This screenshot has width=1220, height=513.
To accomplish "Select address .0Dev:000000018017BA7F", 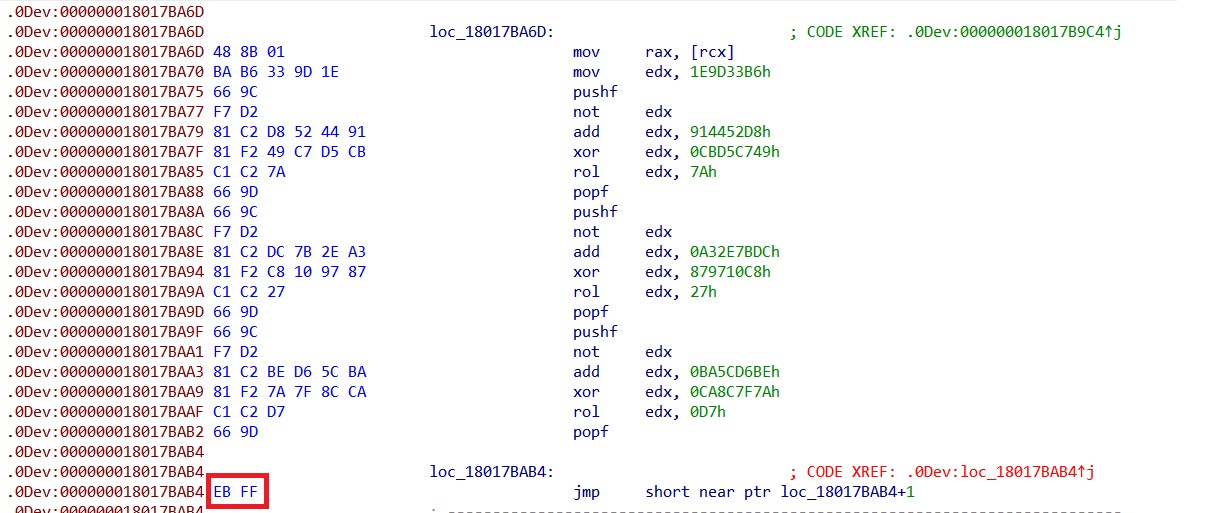I will pyautogui.click(x=105, y=152).
